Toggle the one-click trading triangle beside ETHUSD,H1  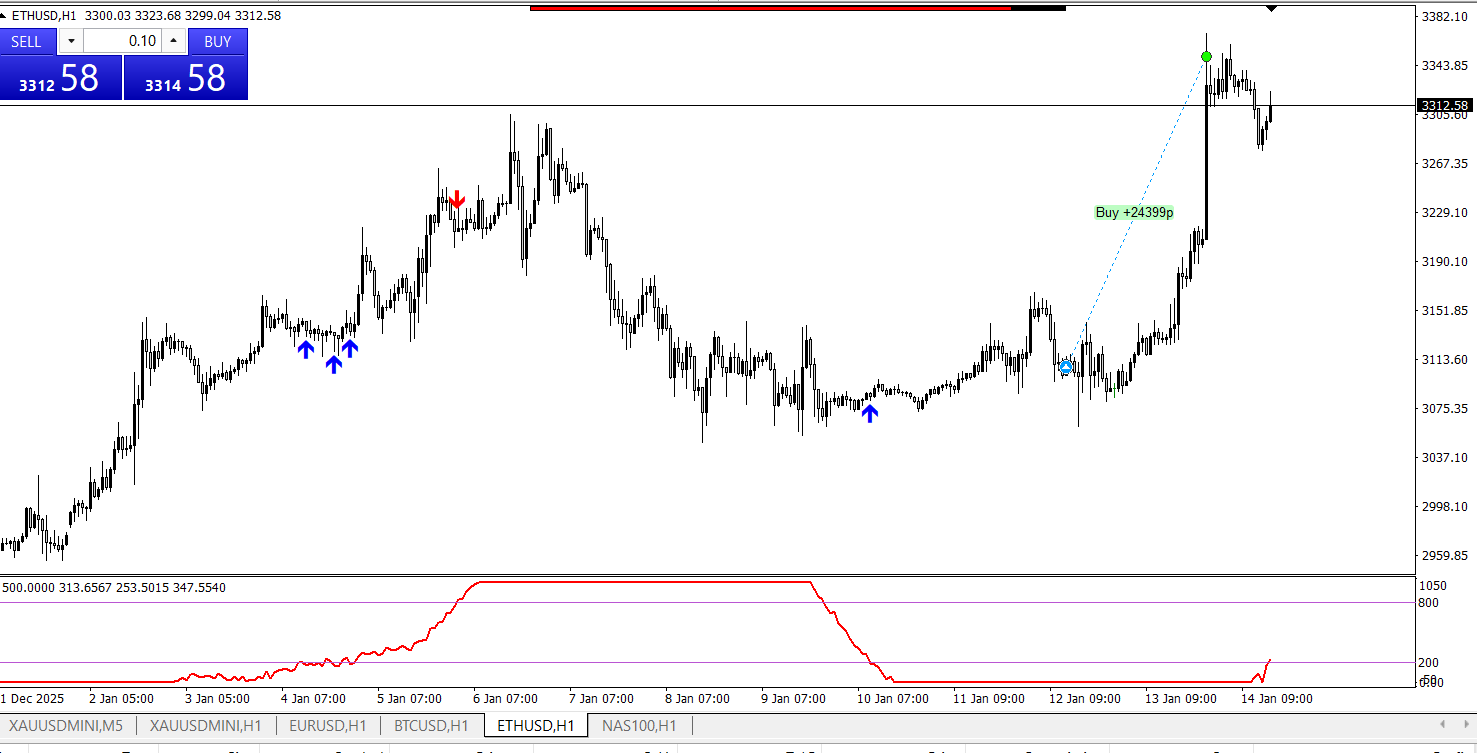[x=4, y=15]
